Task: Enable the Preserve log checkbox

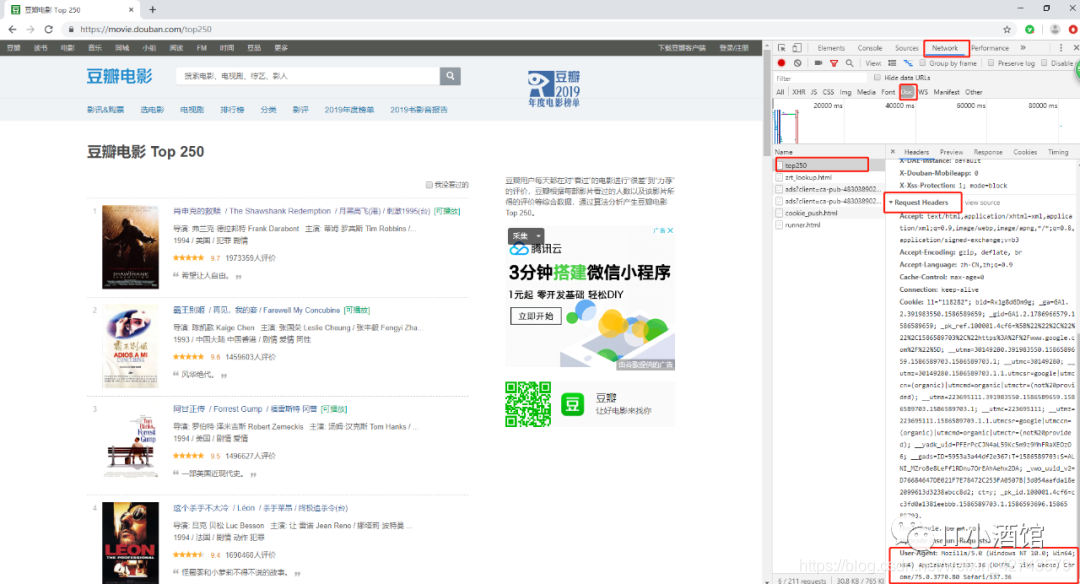Action: 990,63
